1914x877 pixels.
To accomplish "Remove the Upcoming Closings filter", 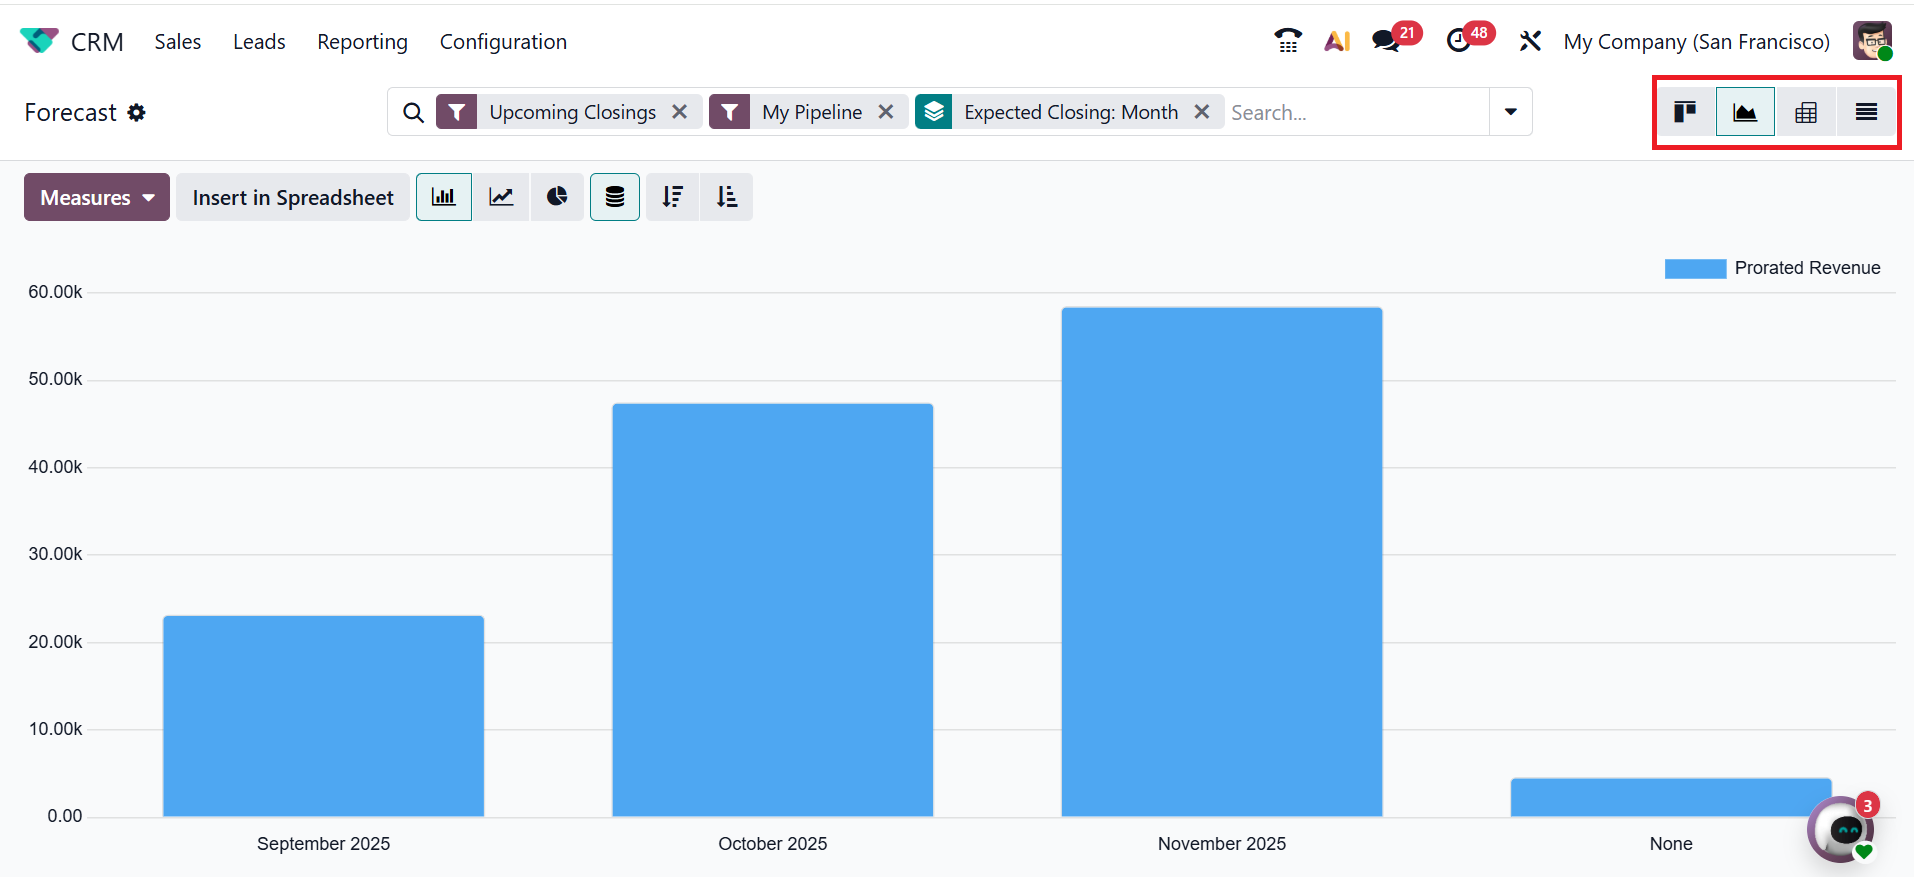I will point(680,112).
